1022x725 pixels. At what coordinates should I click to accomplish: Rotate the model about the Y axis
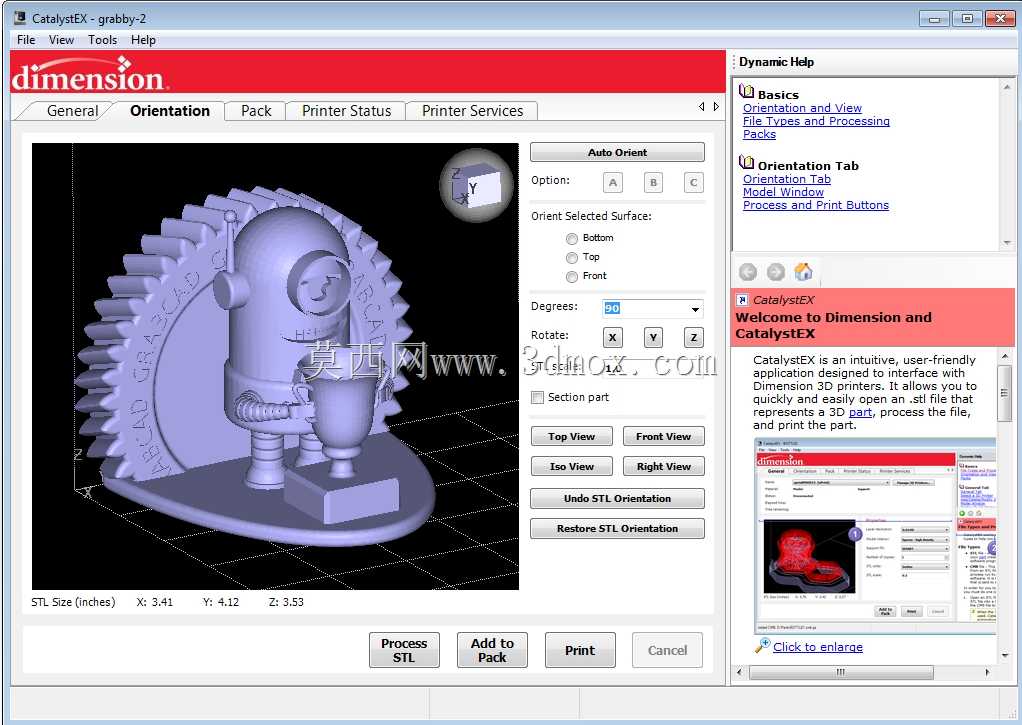click(x=653, y=337)
